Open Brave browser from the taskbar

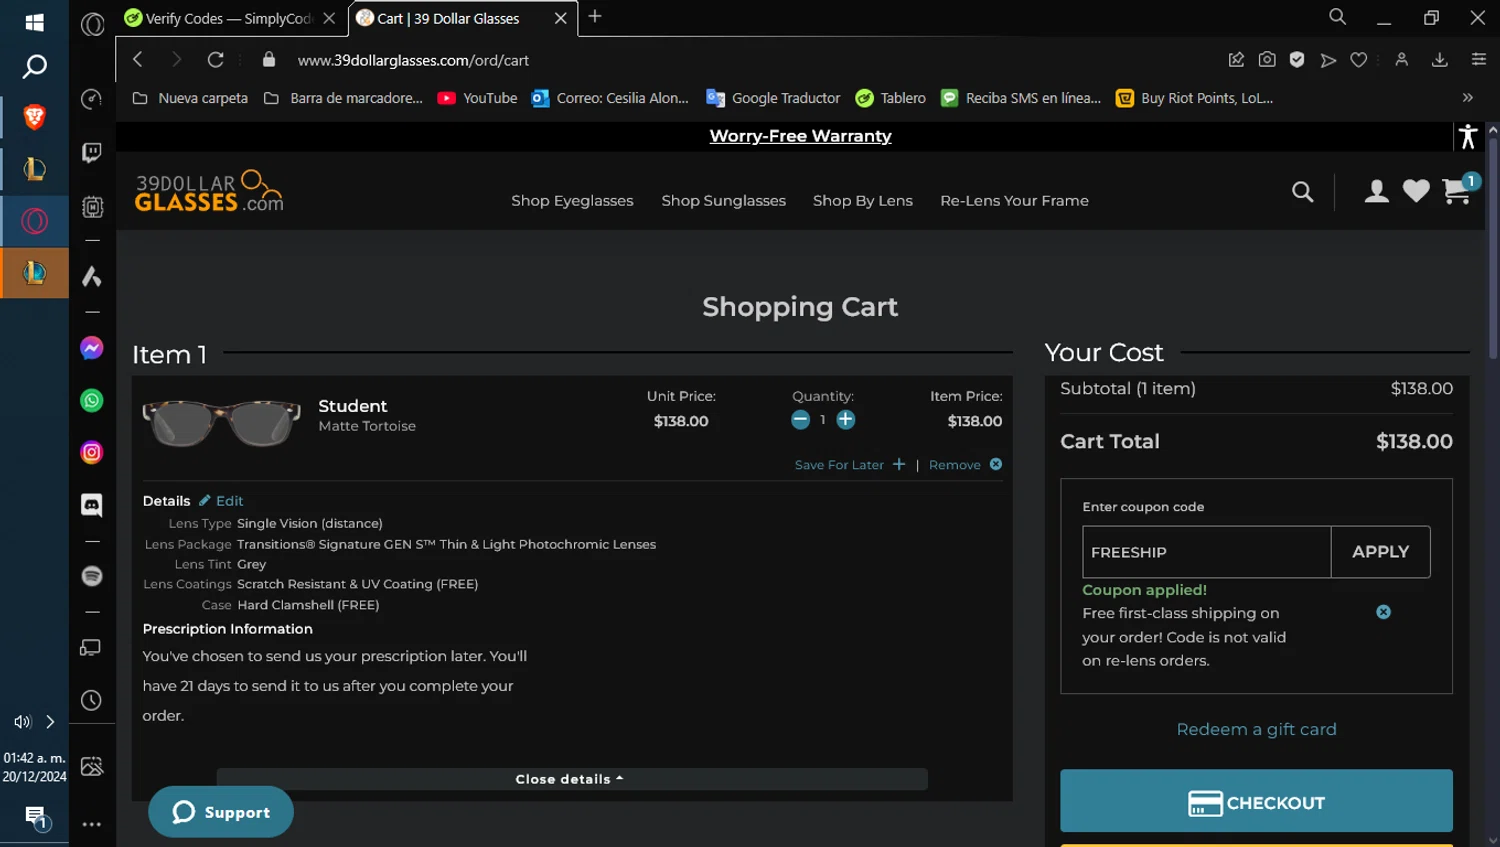34,118
